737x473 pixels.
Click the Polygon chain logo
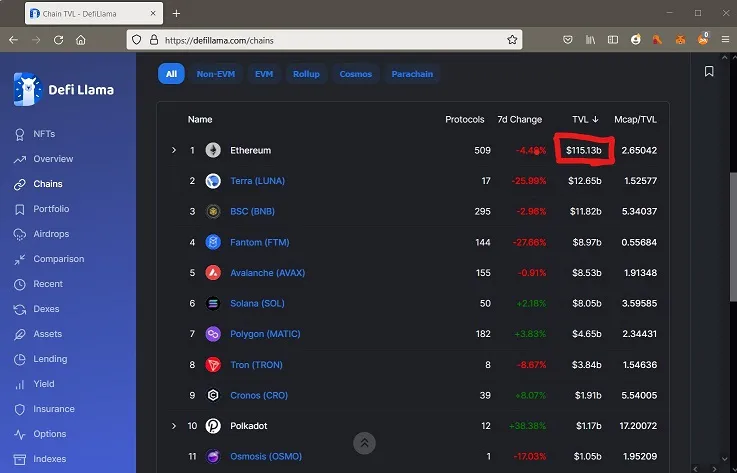pyautogui.click(x=213, y=334)
